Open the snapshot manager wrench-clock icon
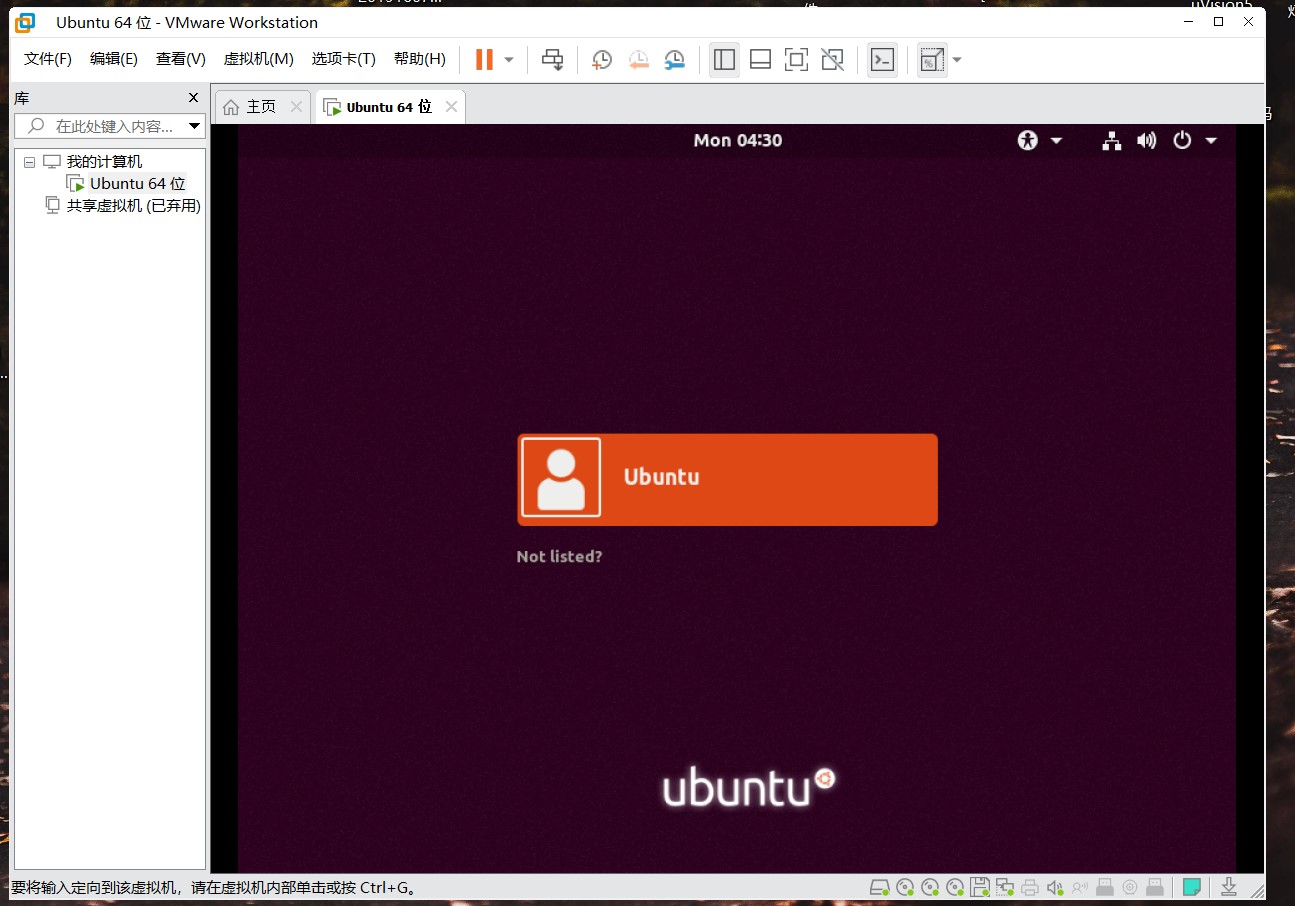 click(x=675, y=60)
